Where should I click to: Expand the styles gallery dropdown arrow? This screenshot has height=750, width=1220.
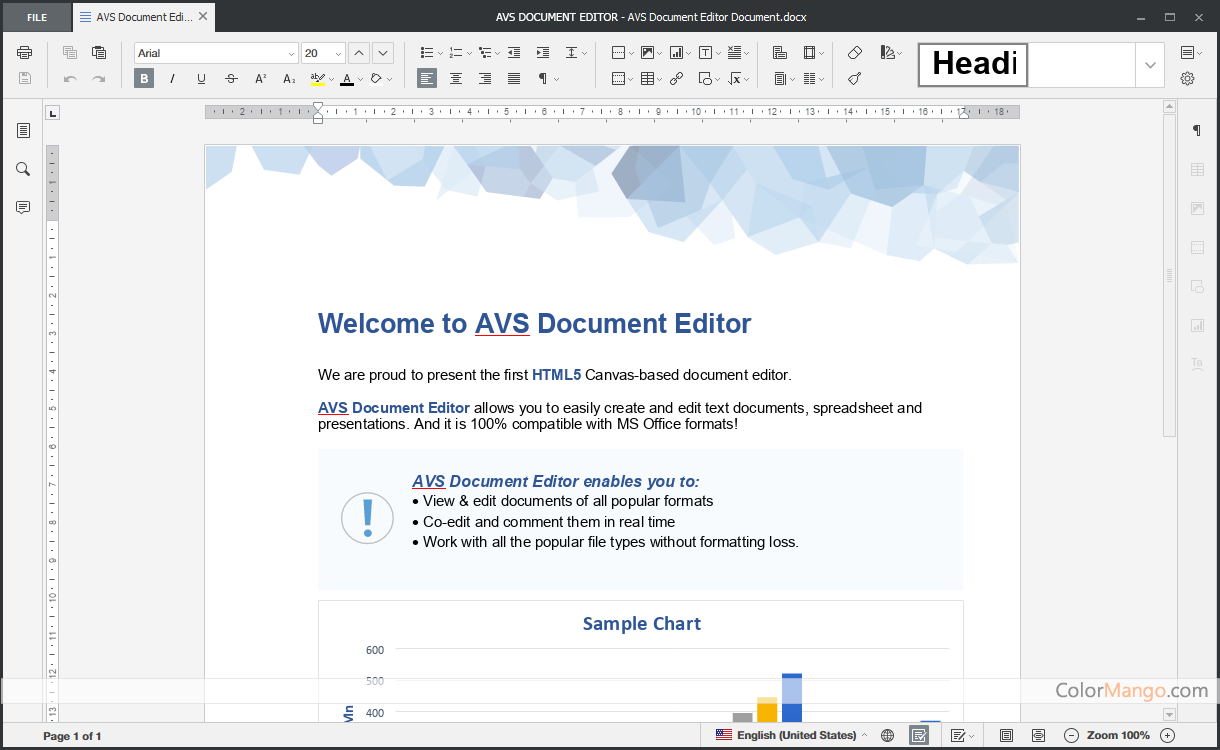pos(1150,65)
